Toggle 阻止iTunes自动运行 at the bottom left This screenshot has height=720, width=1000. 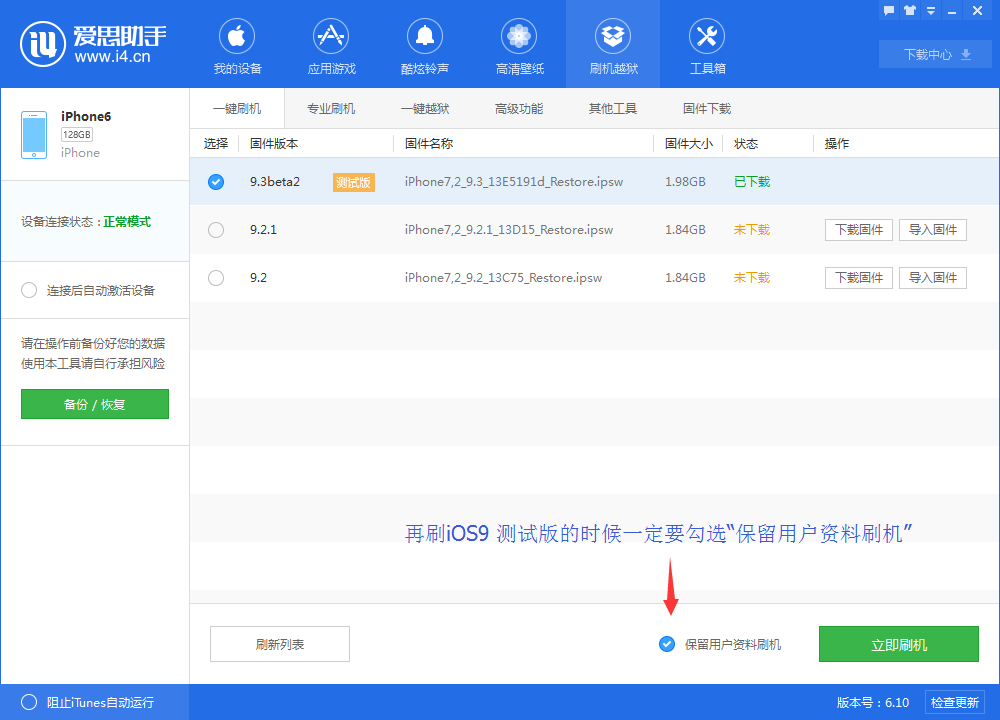pos(28,702)
